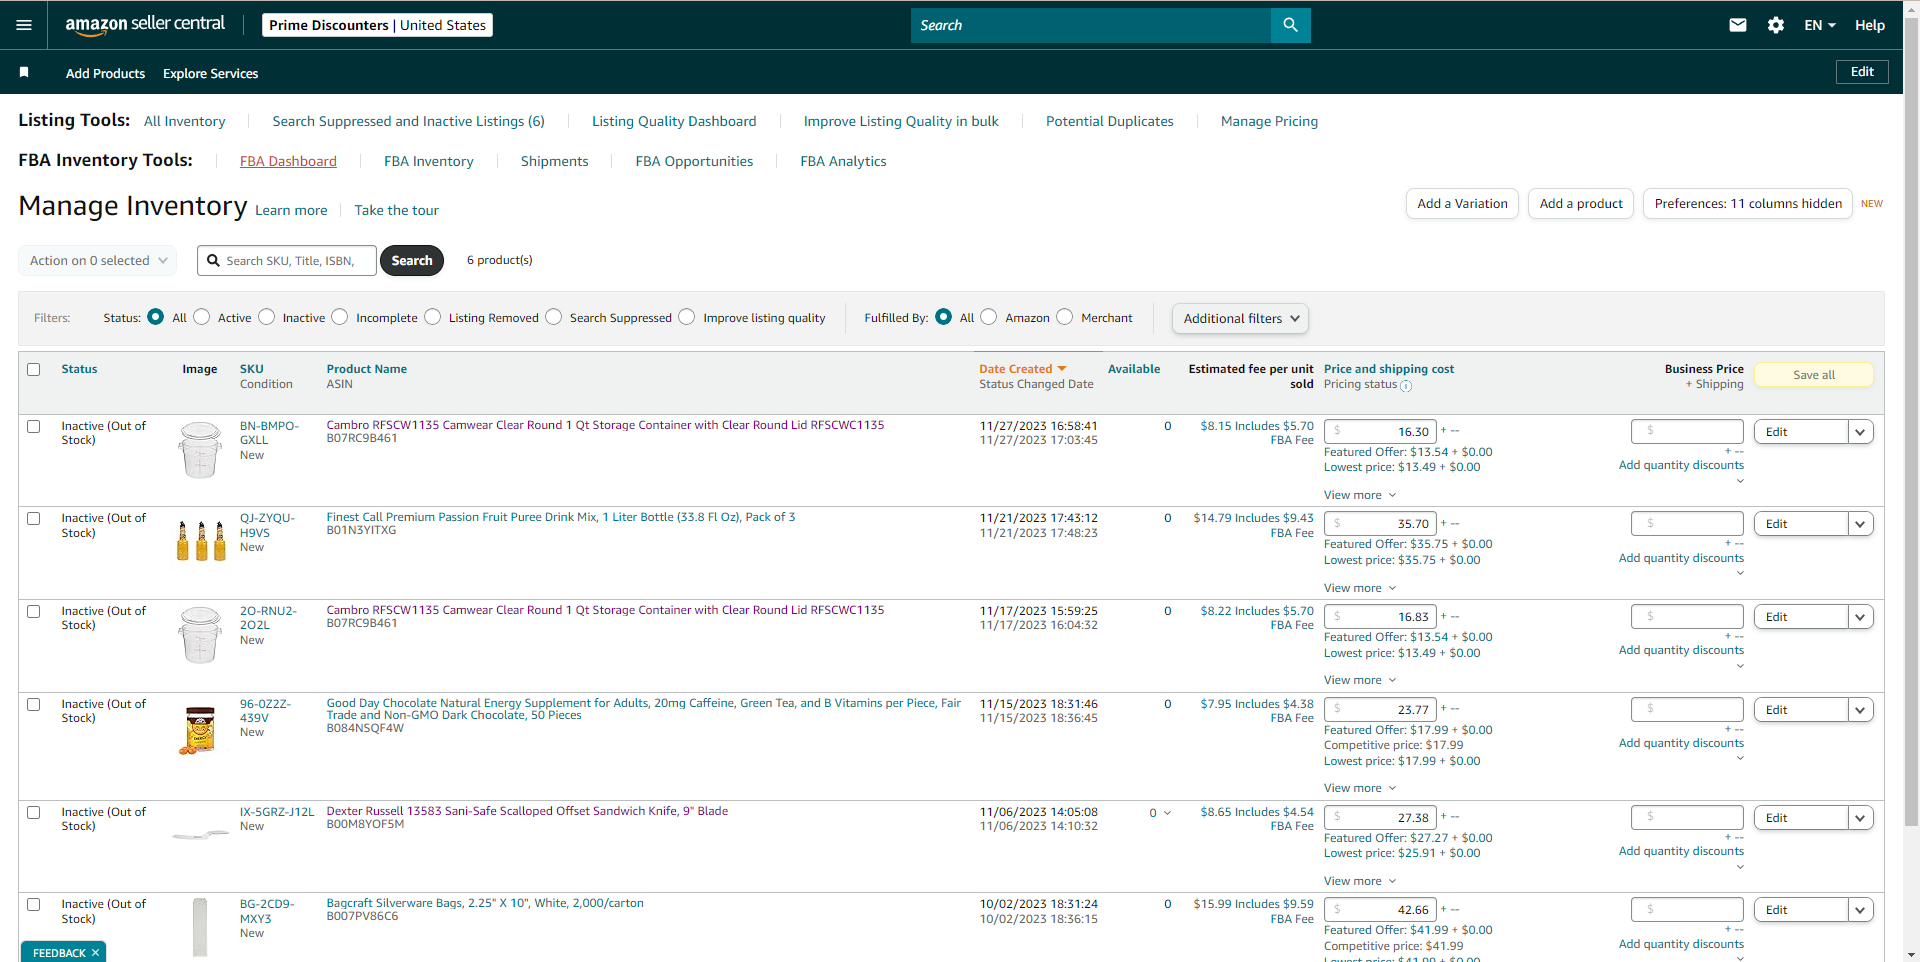Open the FBA Dashboard tab

288,161
